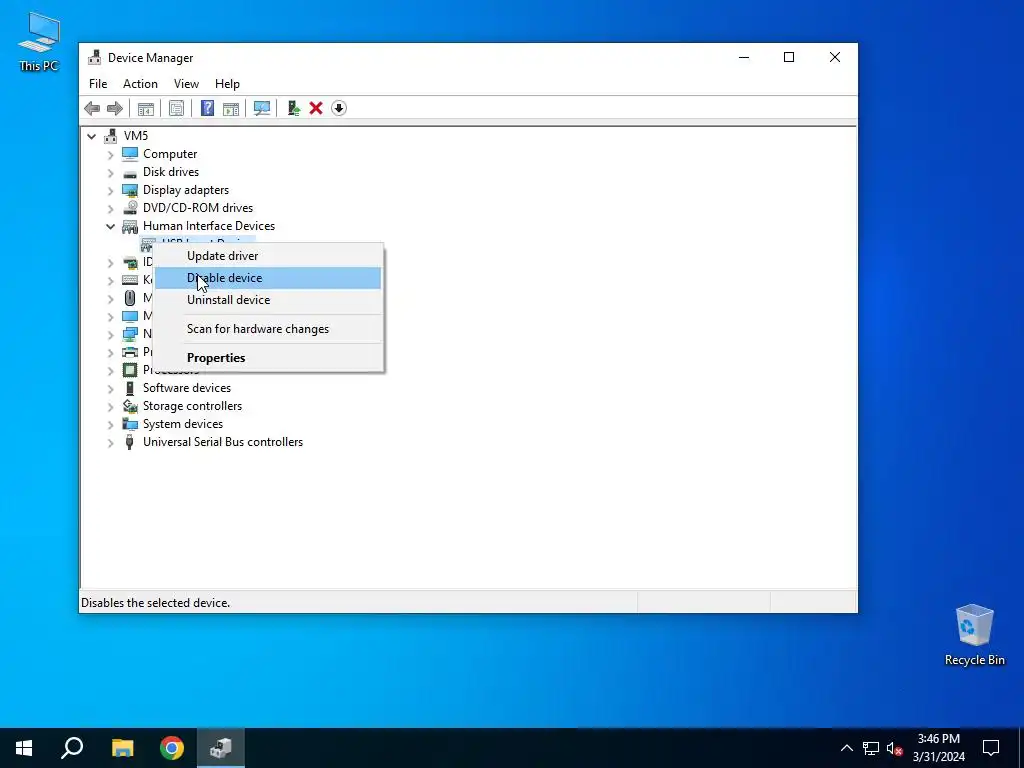The width and height of the screenshot is (1024, 768).
Task: Click the Device Manager taskbar button
Action: (x=221, y=748)
